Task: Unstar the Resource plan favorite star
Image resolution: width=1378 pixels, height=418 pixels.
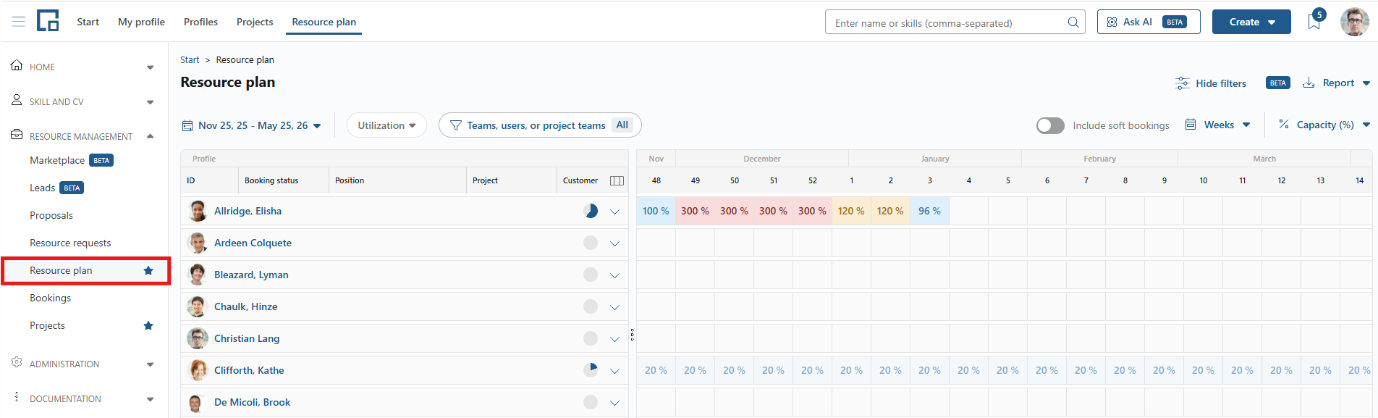Action: tap(148, 270)
